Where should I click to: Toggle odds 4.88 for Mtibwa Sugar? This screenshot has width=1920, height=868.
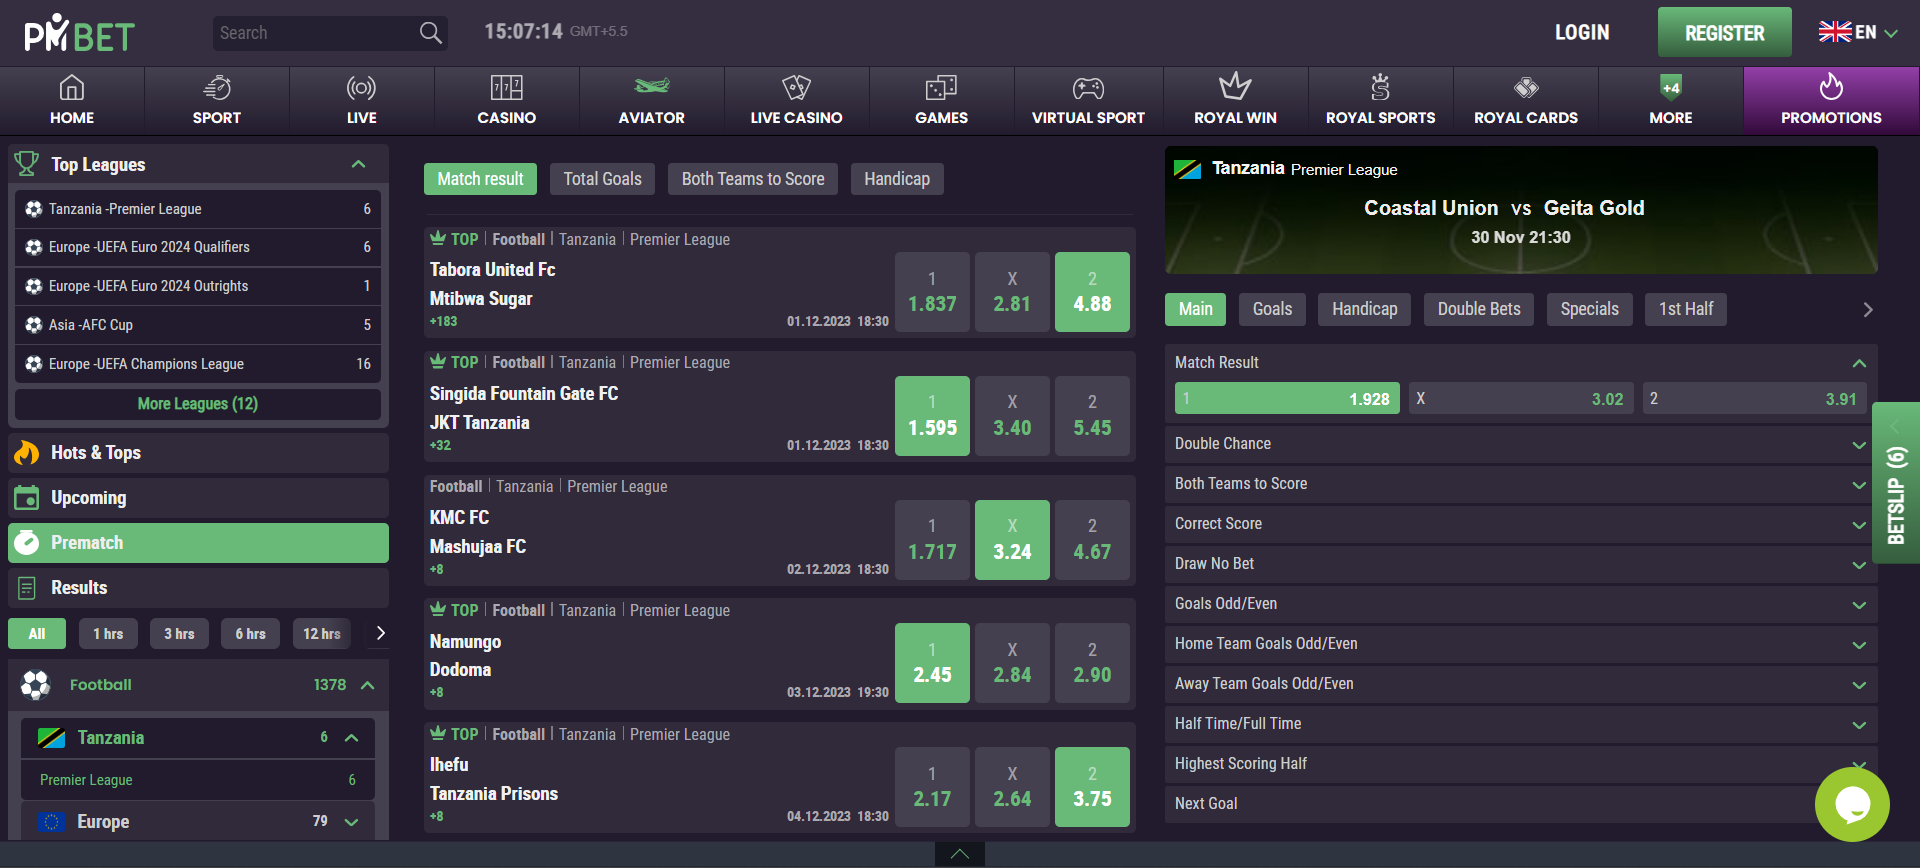pos(1092,292)
